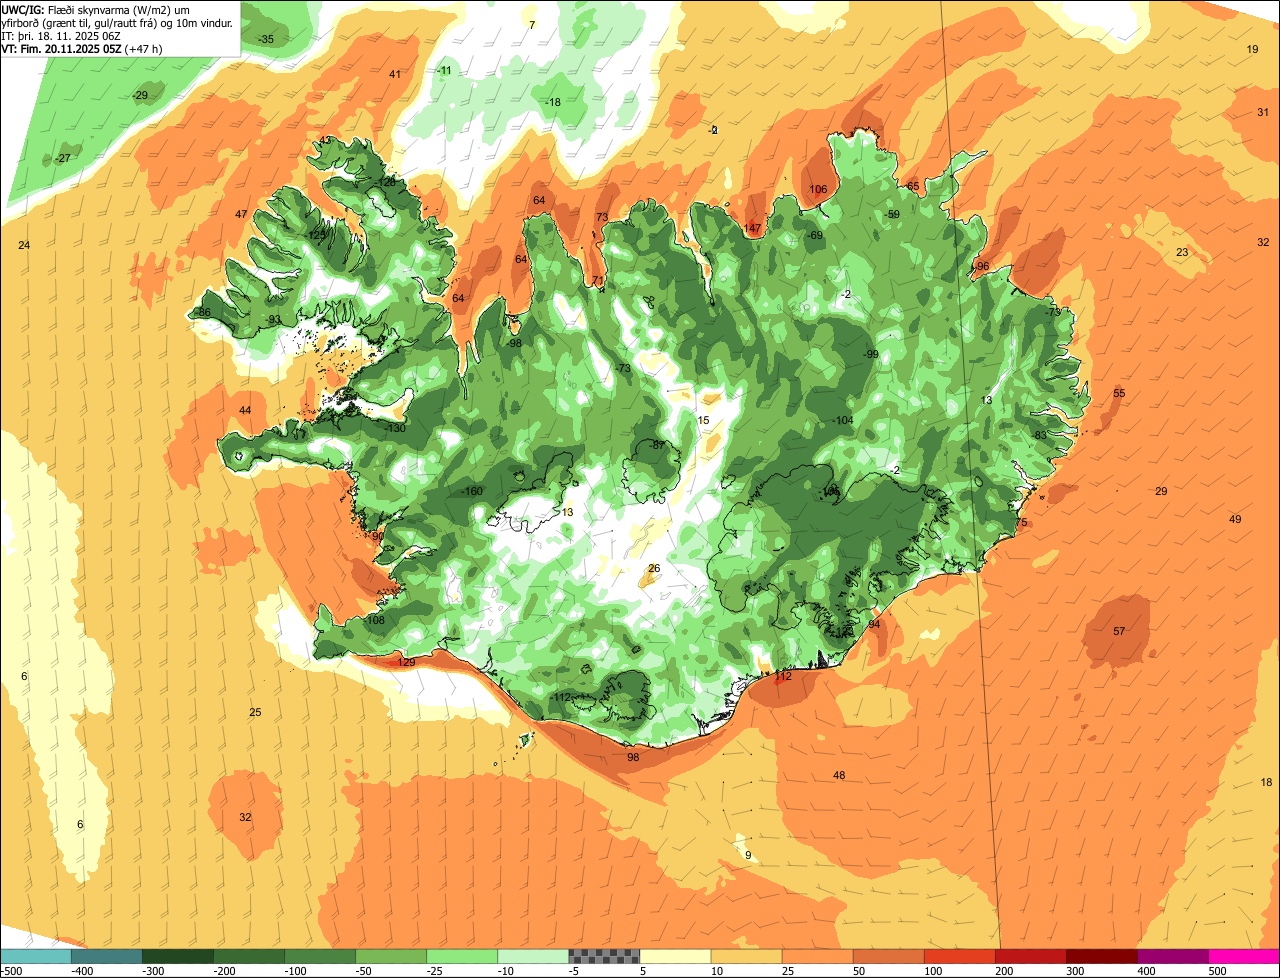
Task: Click the header title 'UWC/IG: Flæði skynvarma (W/m2) um'
Action: pyautogui.click(x=97, y=9)
